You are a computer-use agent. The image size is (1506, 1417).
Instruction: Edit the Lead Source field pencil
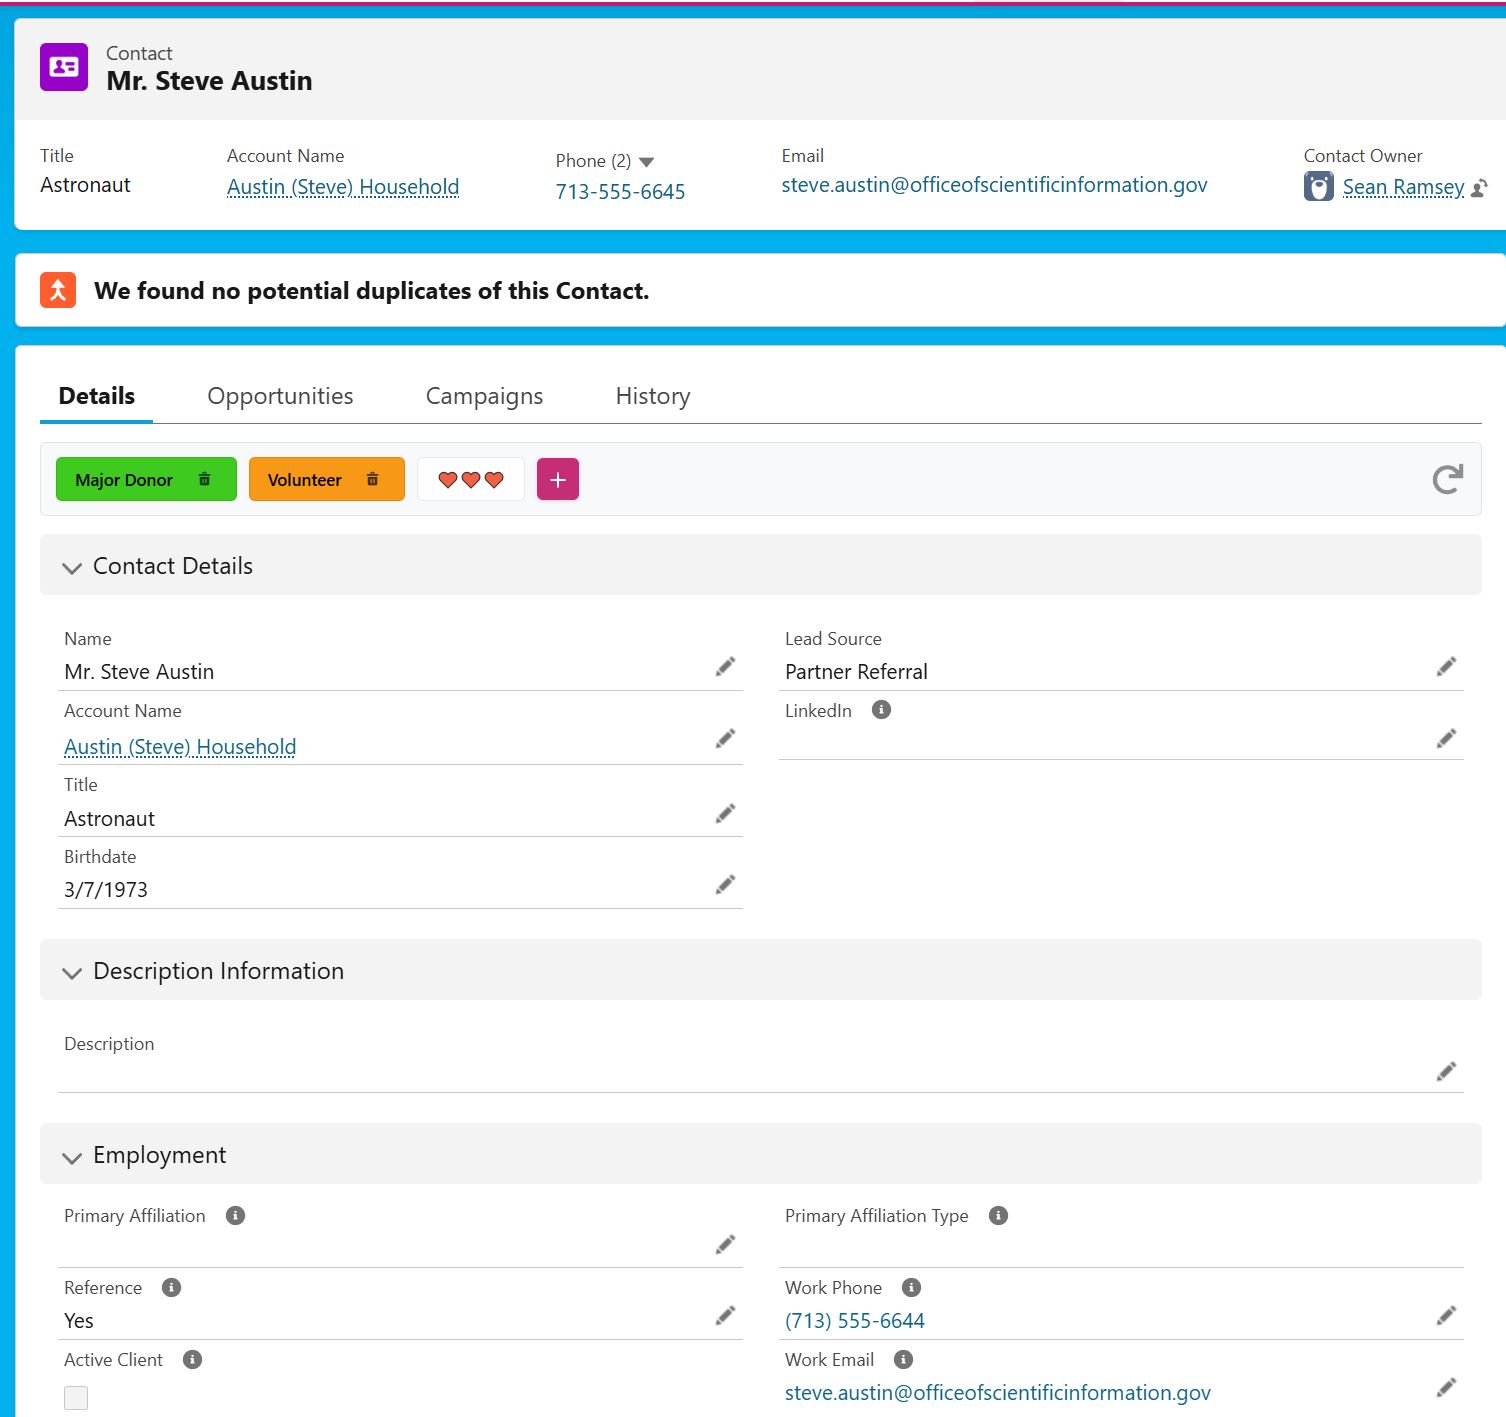click(1446, 667)
